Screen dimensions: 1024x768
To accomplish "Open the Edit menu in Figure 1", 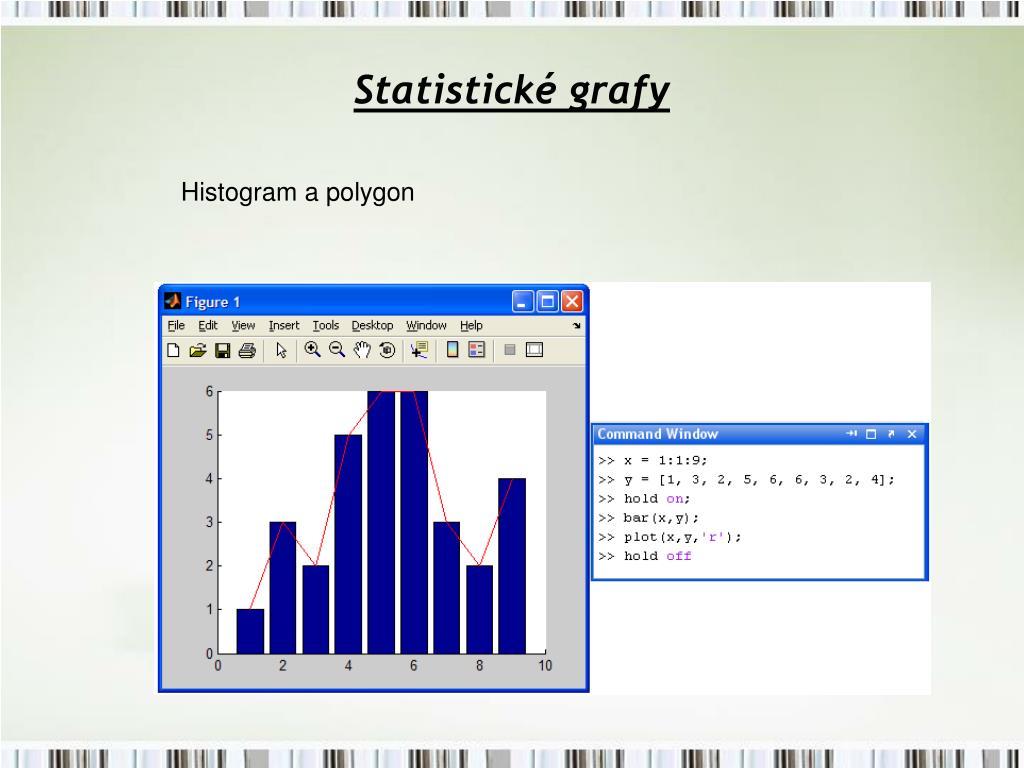I will [208, 325].
